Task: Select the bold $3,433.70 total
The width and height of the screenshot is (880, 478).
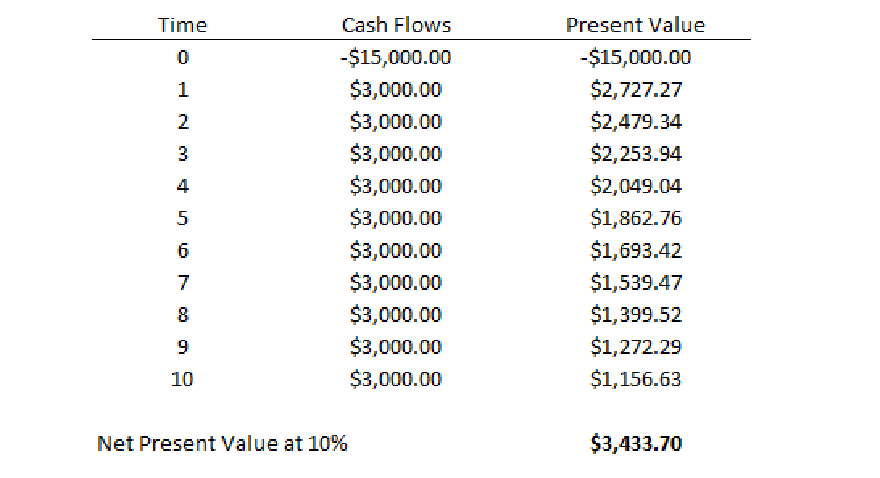Action: 636,443
